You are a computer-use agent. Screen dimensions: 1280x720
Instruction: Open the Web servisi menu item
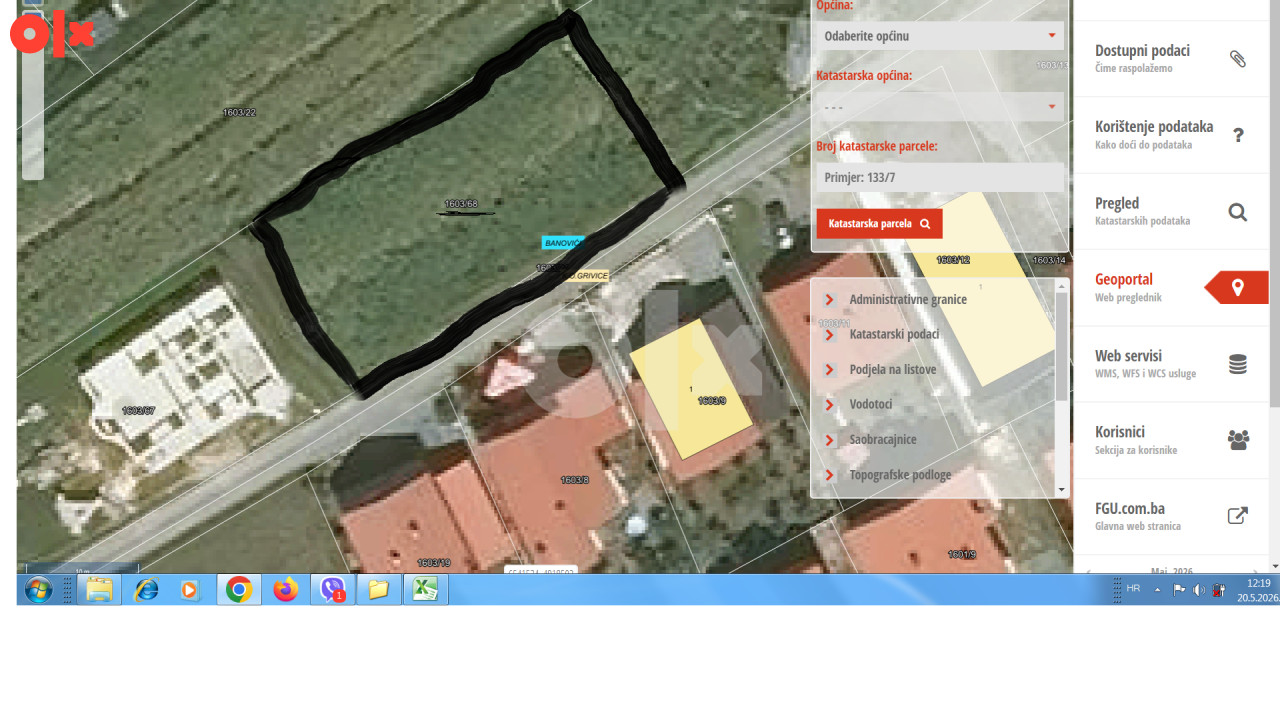[1171, 364]
